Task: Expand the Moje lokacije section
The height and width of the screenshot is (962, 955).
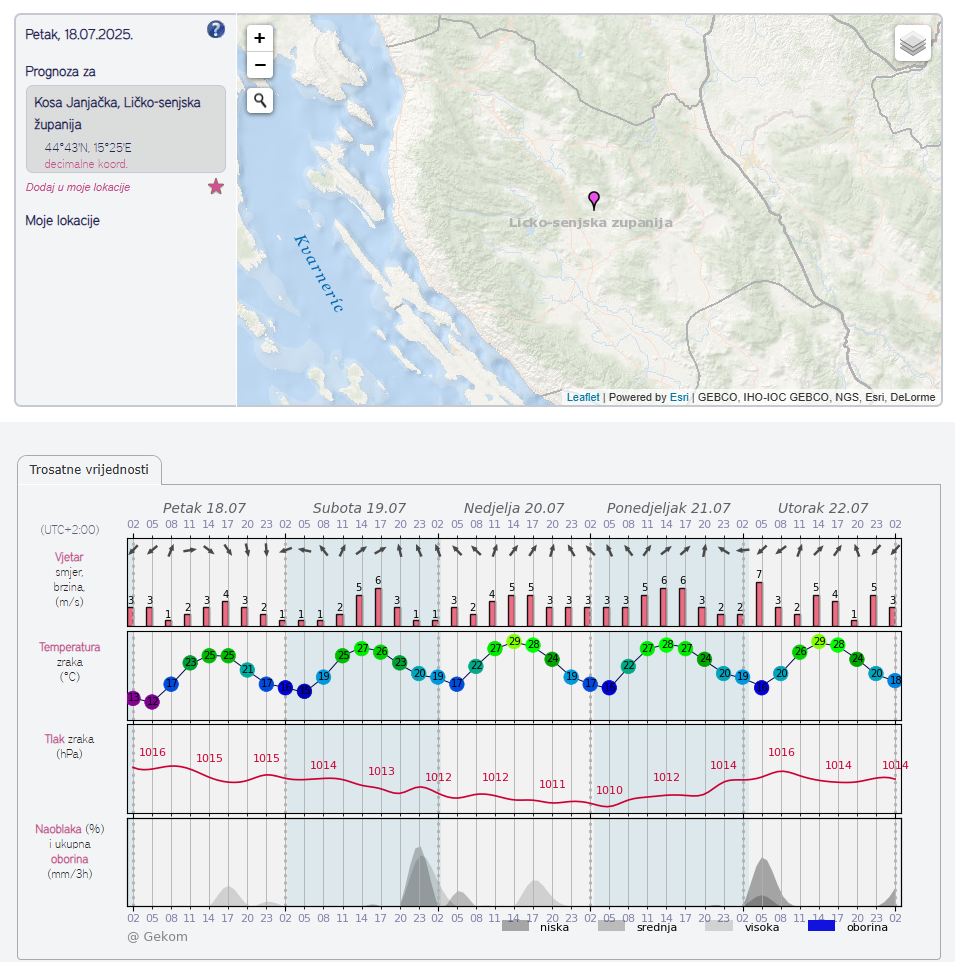Action: (x=62, y=221)
